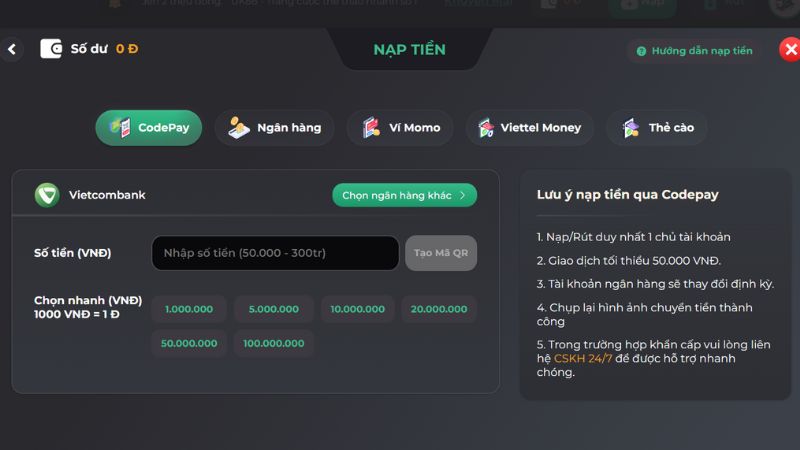Click Chọn nhanh (VNĐ) label
The image size is (800, 450).
click(x=88, y=301)
